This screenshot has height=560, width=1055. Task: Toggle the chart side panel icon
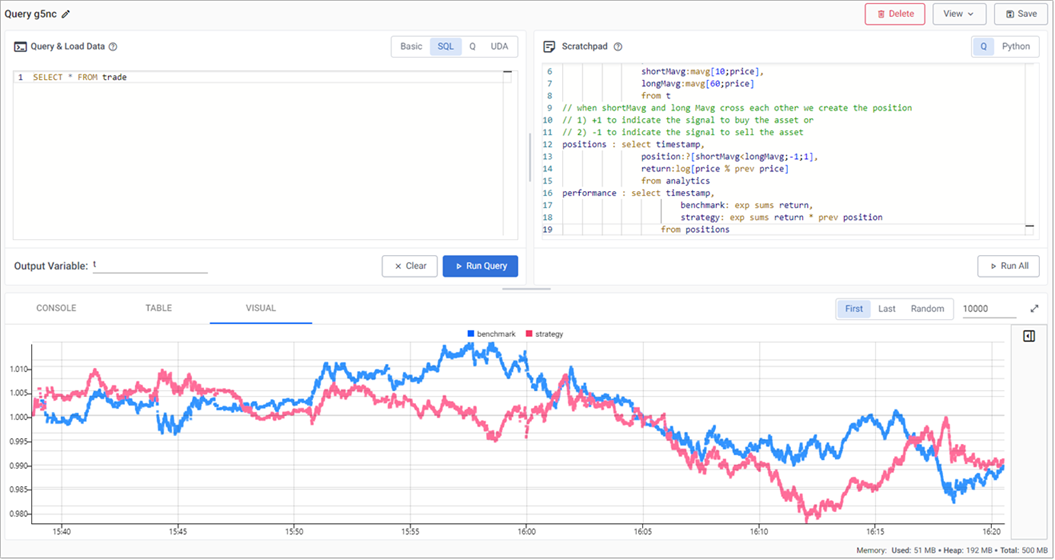point(1029,337)
